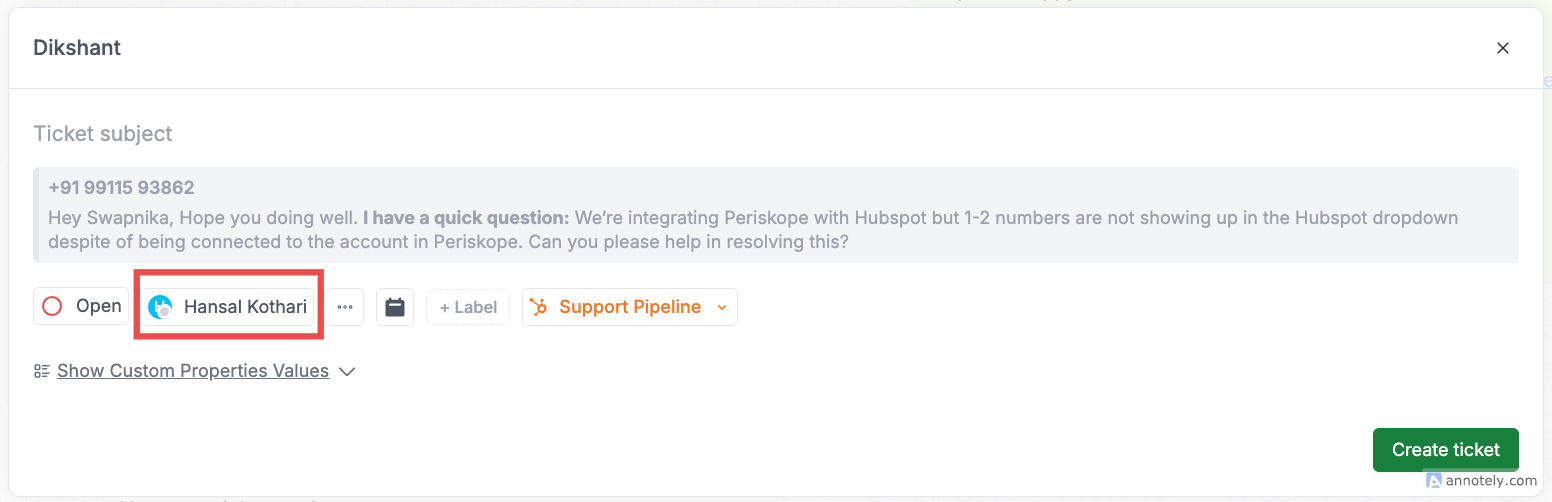Click Hansal Kothari's avatar icon
Screen dimensions: 1552x502
pyautogui.click(x=160, y=307)
